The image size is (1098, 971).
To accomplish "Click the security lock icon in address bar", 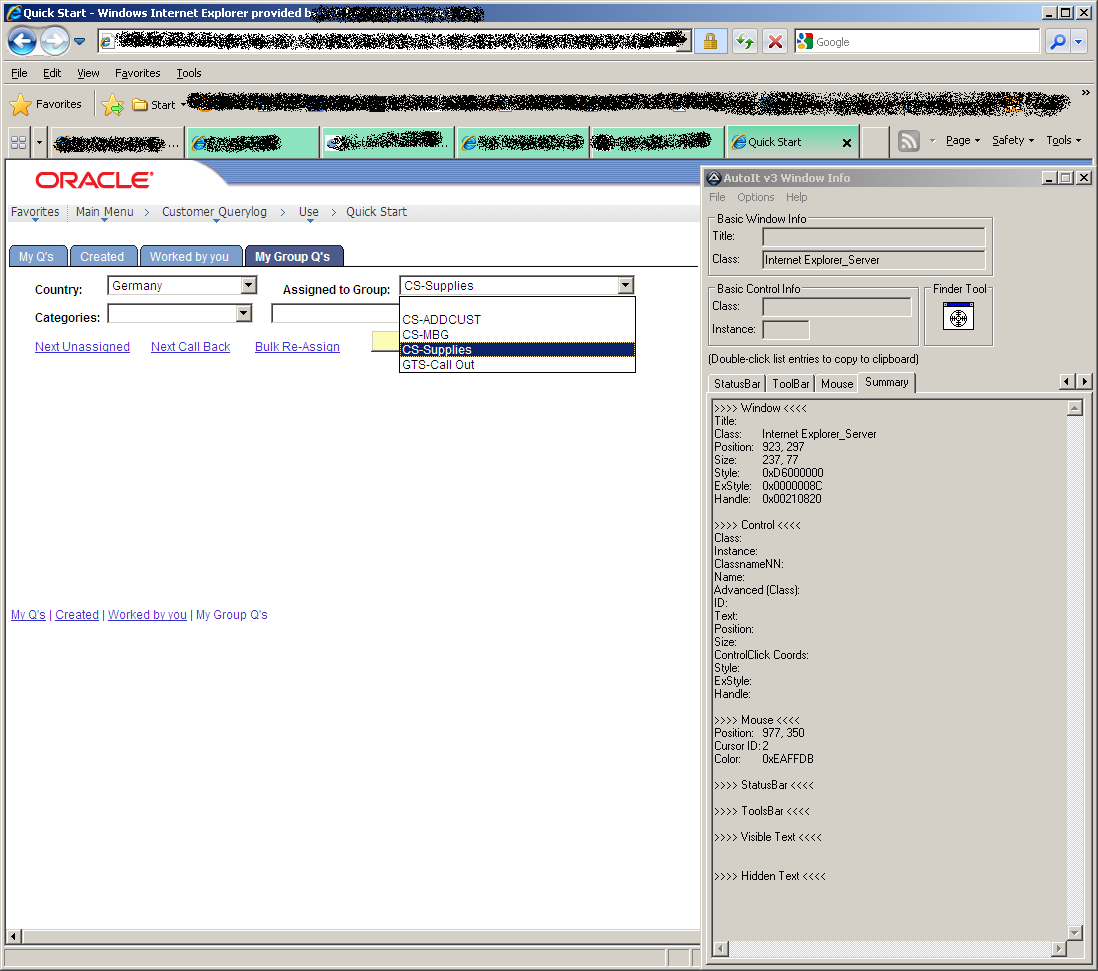I will 710,41.
